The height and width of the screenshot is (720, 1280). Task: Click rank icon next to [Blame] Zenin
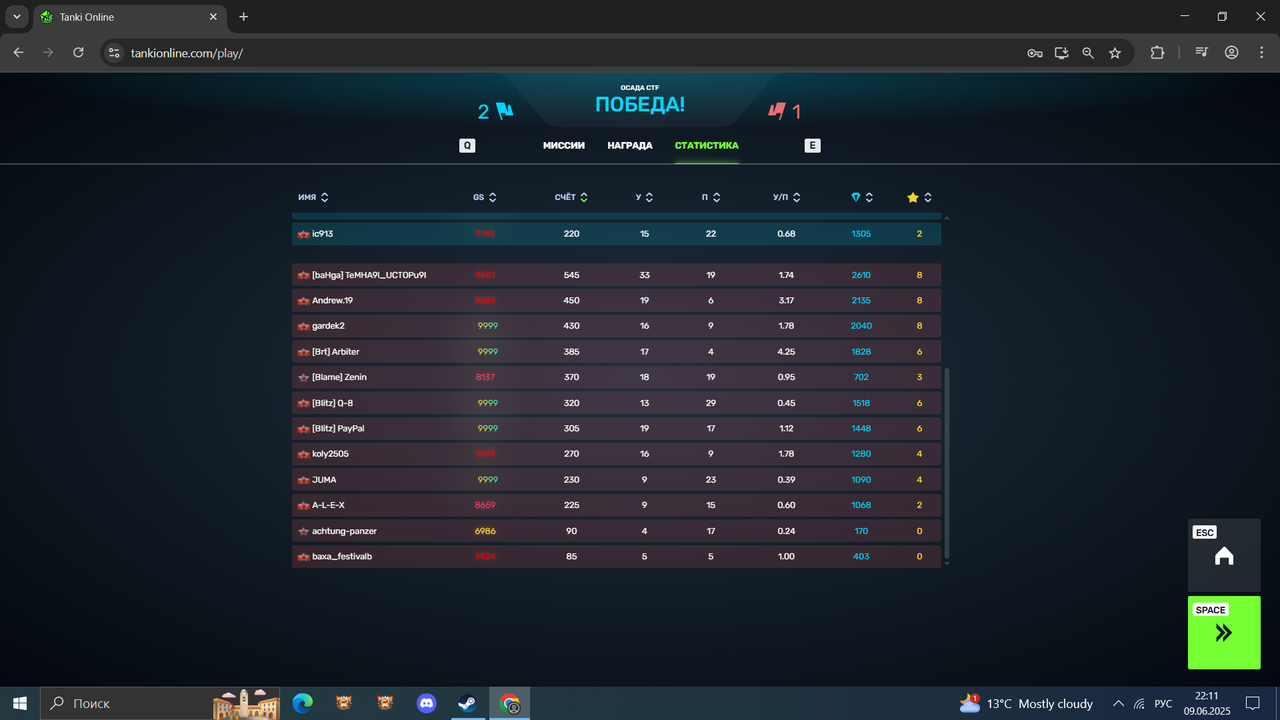tap(303, 377)
